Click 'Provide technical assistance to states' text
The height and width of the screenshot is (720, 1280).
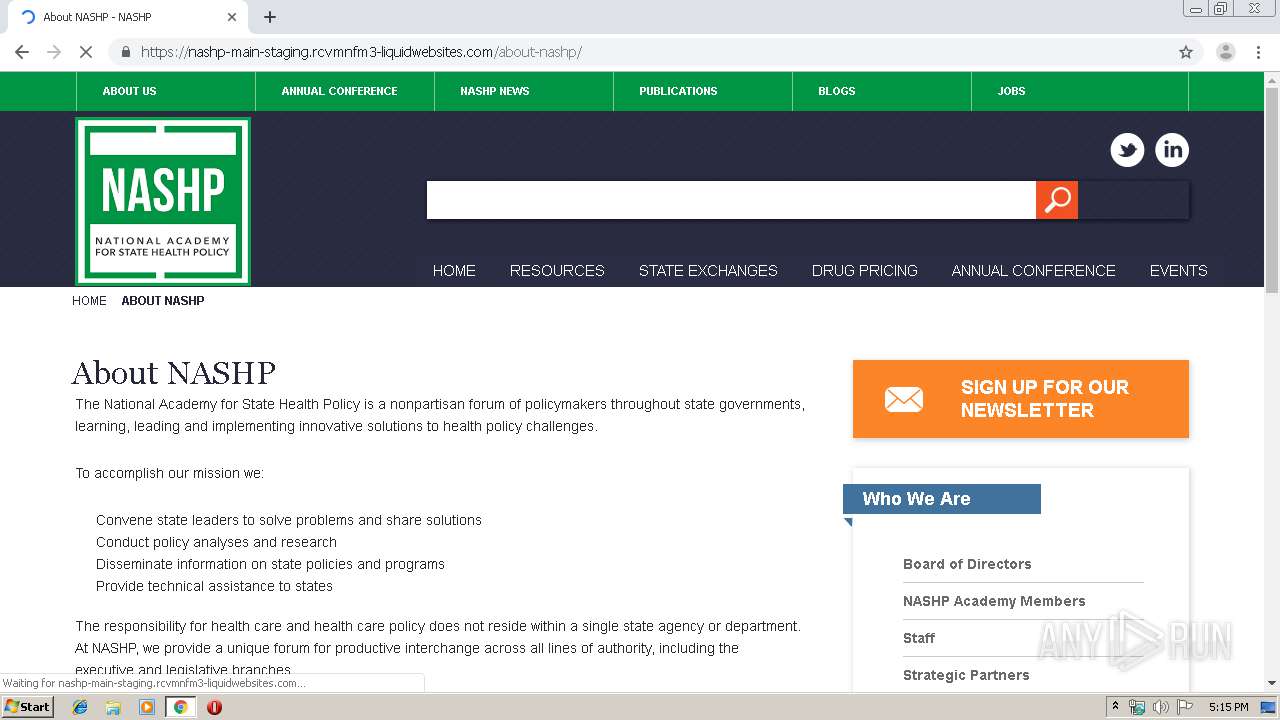[214, 586]
